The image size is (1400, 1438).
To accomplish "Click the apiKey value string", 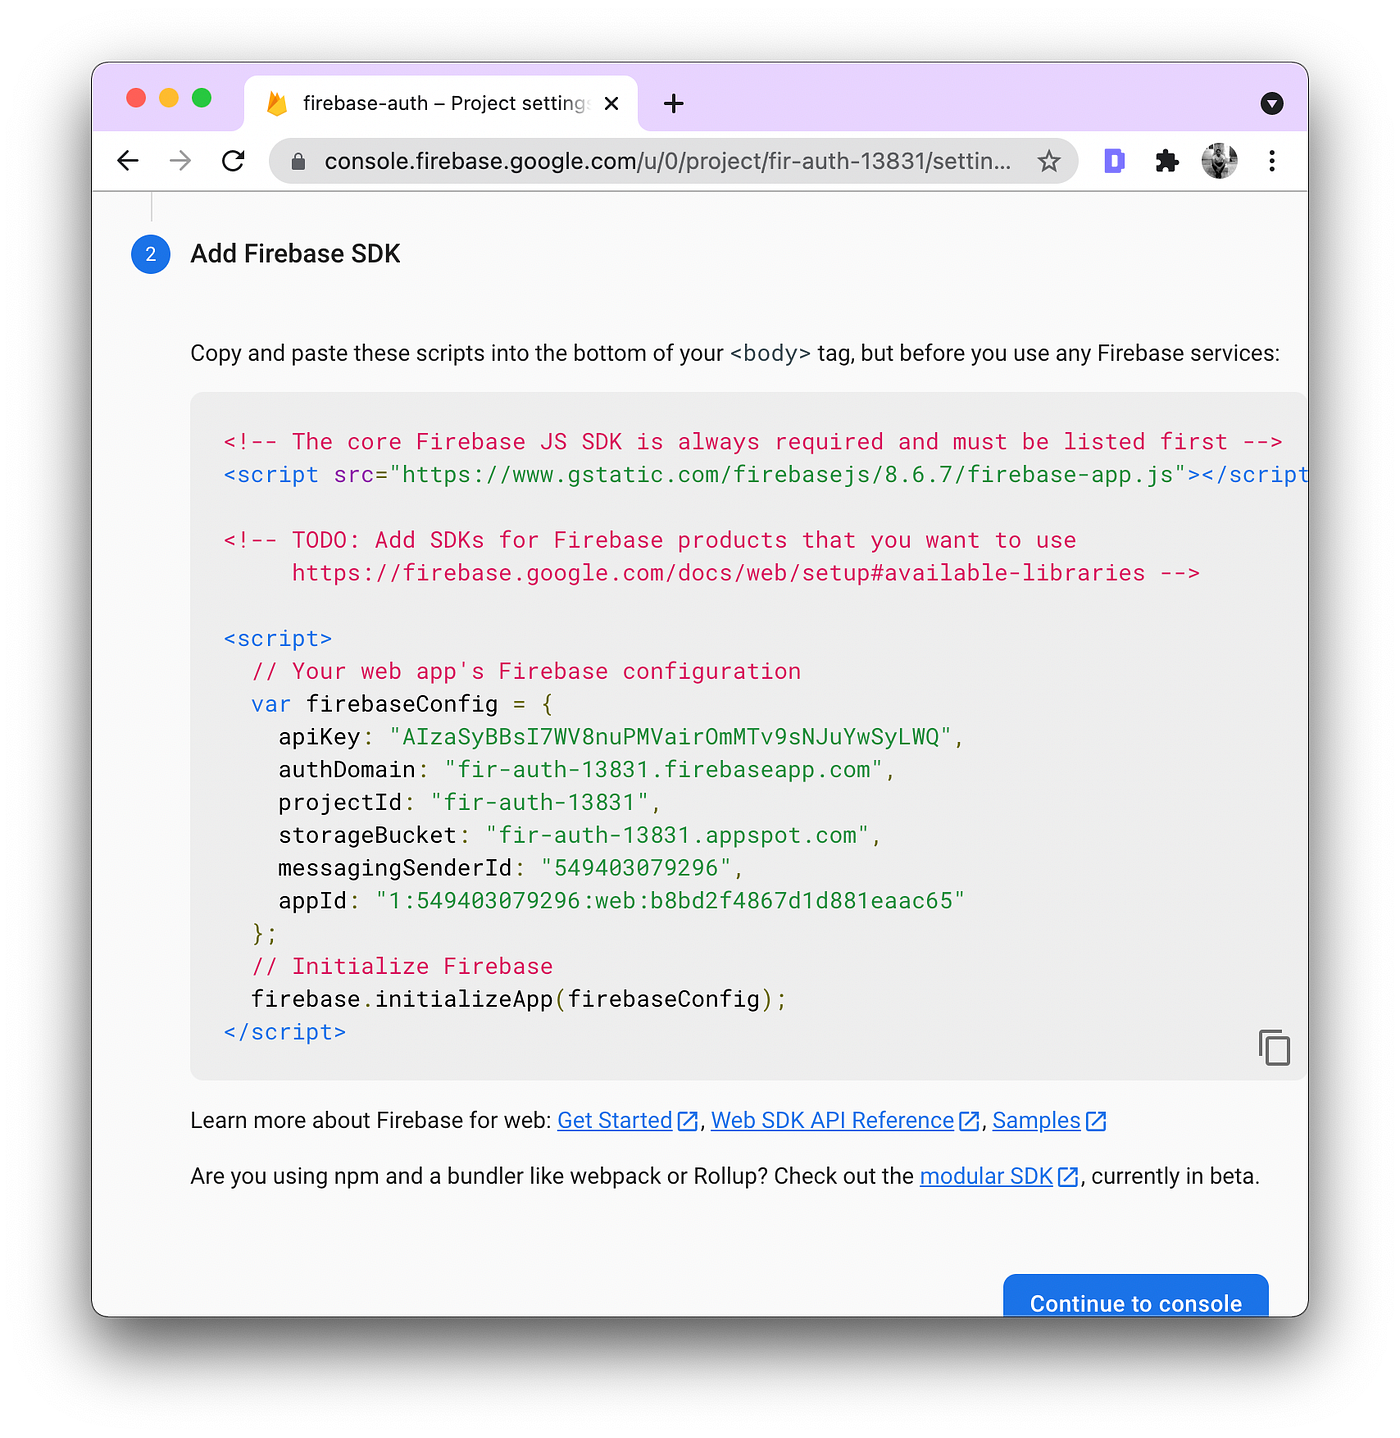I will (670, 737).
